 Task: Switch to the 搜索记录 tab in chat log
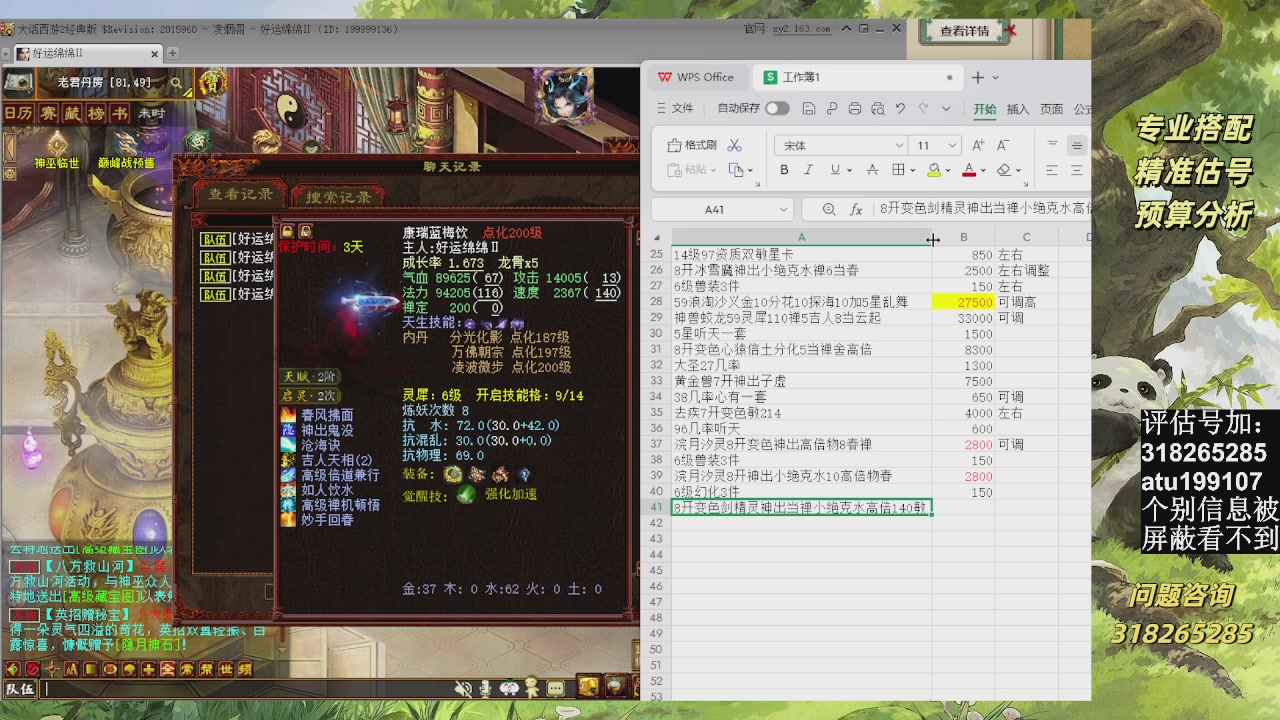(338, 197)
